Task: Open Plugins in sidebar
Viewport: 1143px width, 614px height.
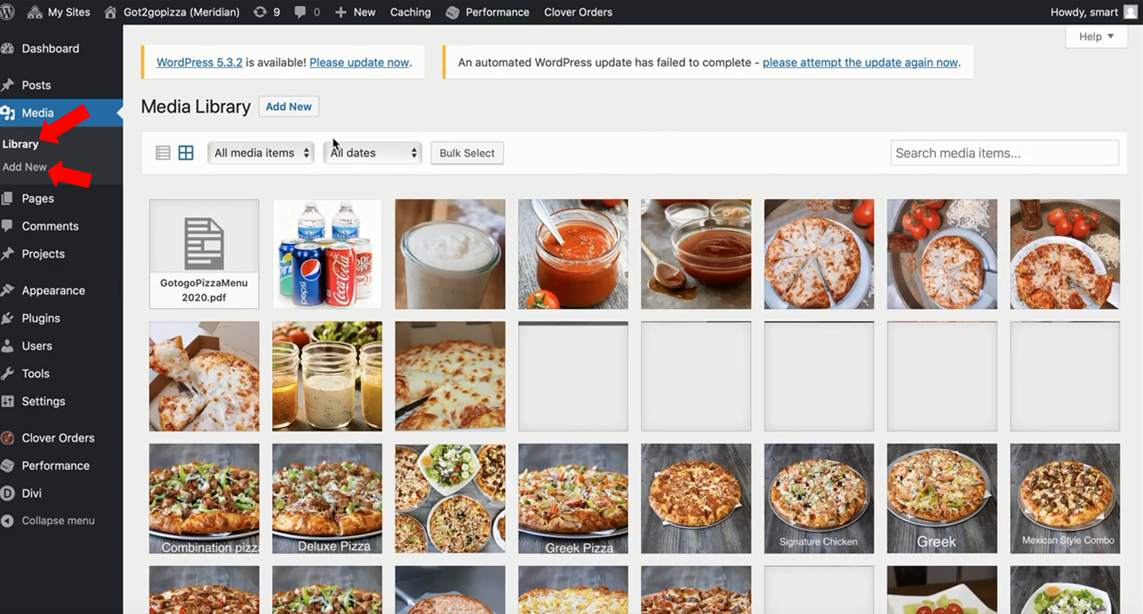Action: (x=41, y=317)
